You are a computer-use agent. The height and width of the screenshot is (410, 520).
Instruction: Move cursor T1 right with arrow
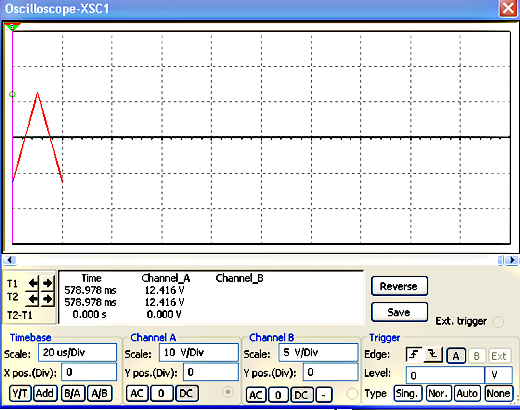coord(47,283)
